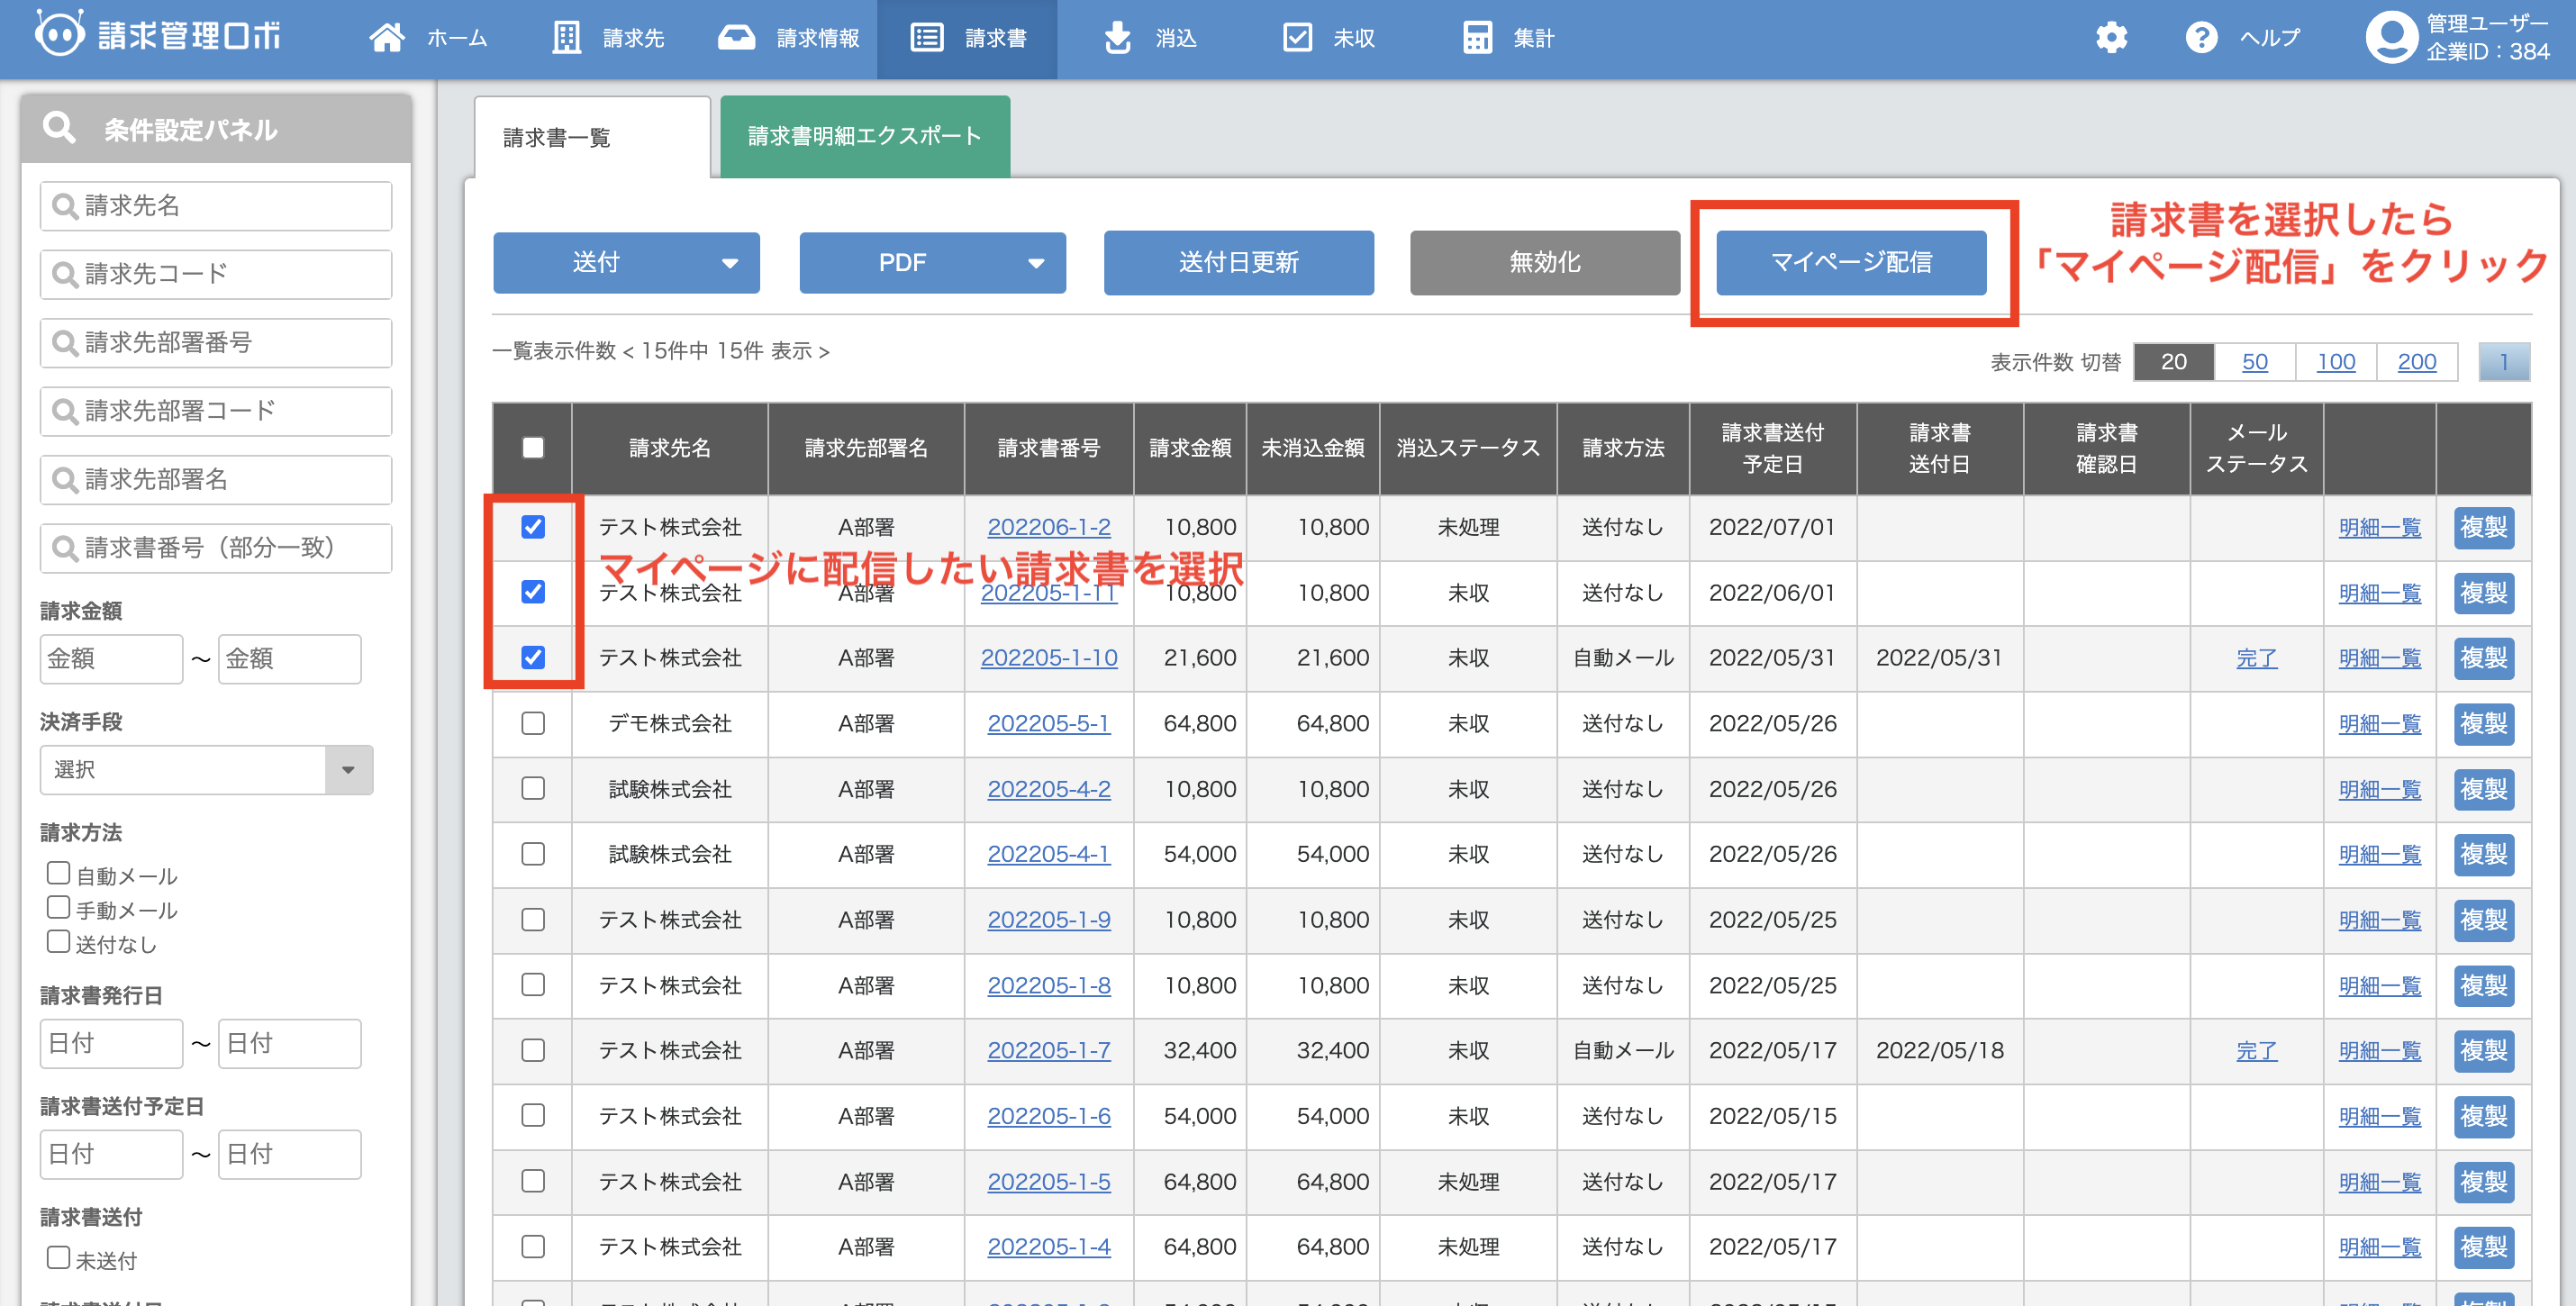Screen dimensions: 2576x1306
Task: Click the 集計 calculator icon
Action: tap(1477, 38)
